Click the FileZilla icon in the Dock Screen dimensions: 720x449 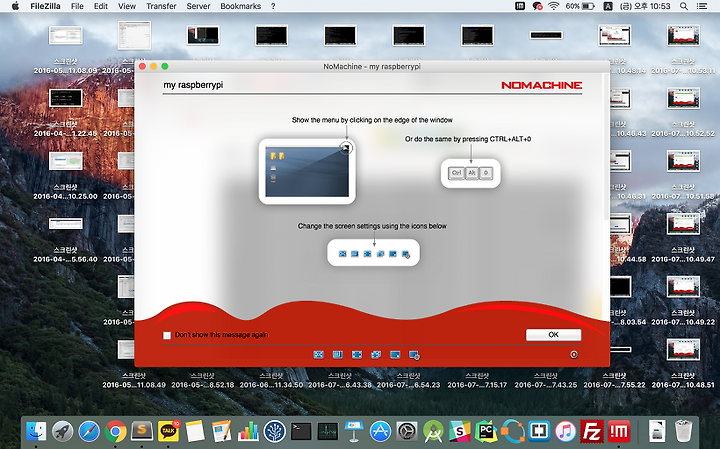click(592, 432)
